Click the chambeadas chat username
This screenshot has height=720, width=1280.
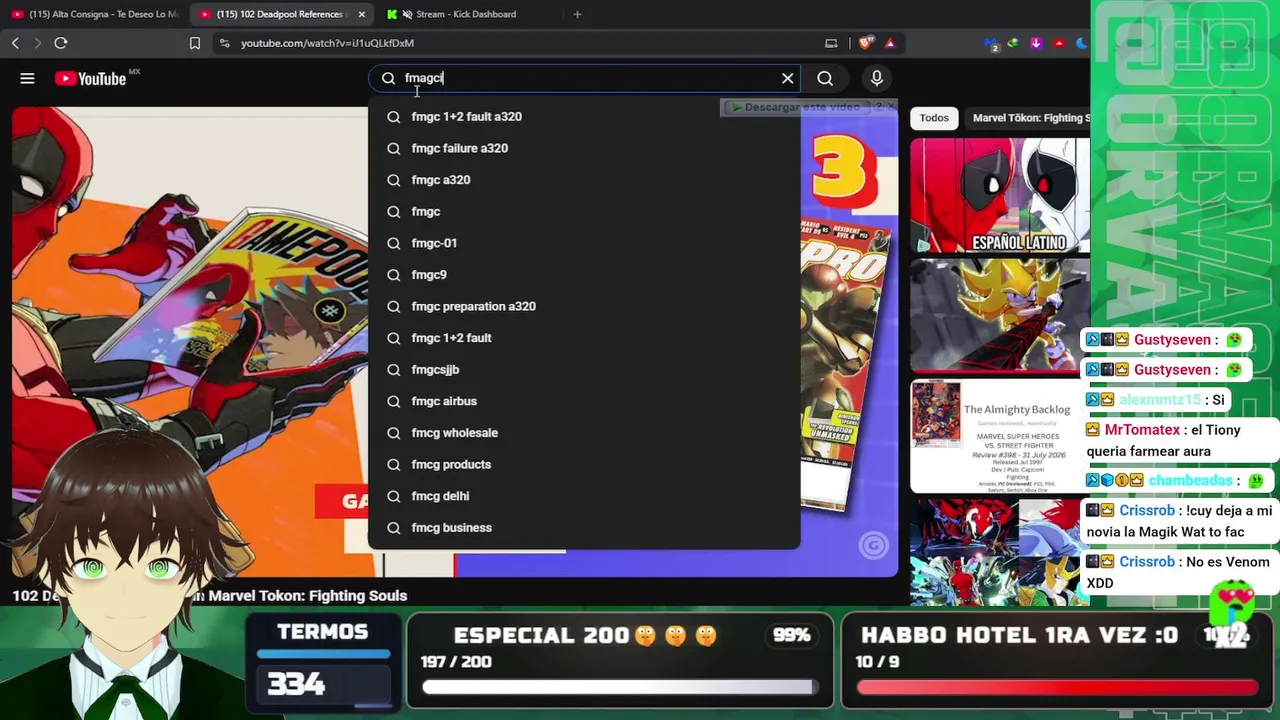1190,480
